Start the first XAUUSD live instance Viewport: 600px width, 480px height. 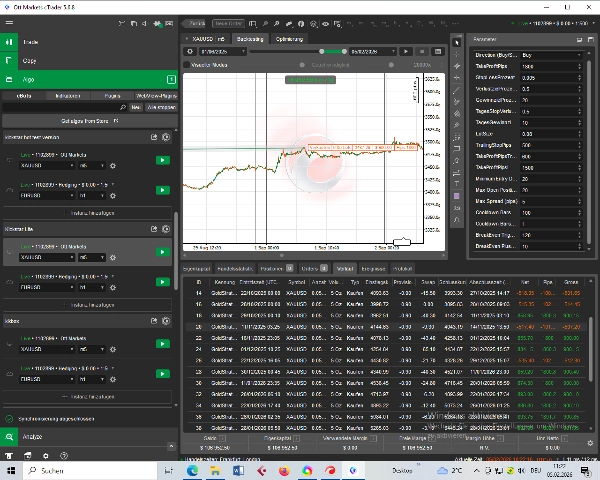[161, 159]
